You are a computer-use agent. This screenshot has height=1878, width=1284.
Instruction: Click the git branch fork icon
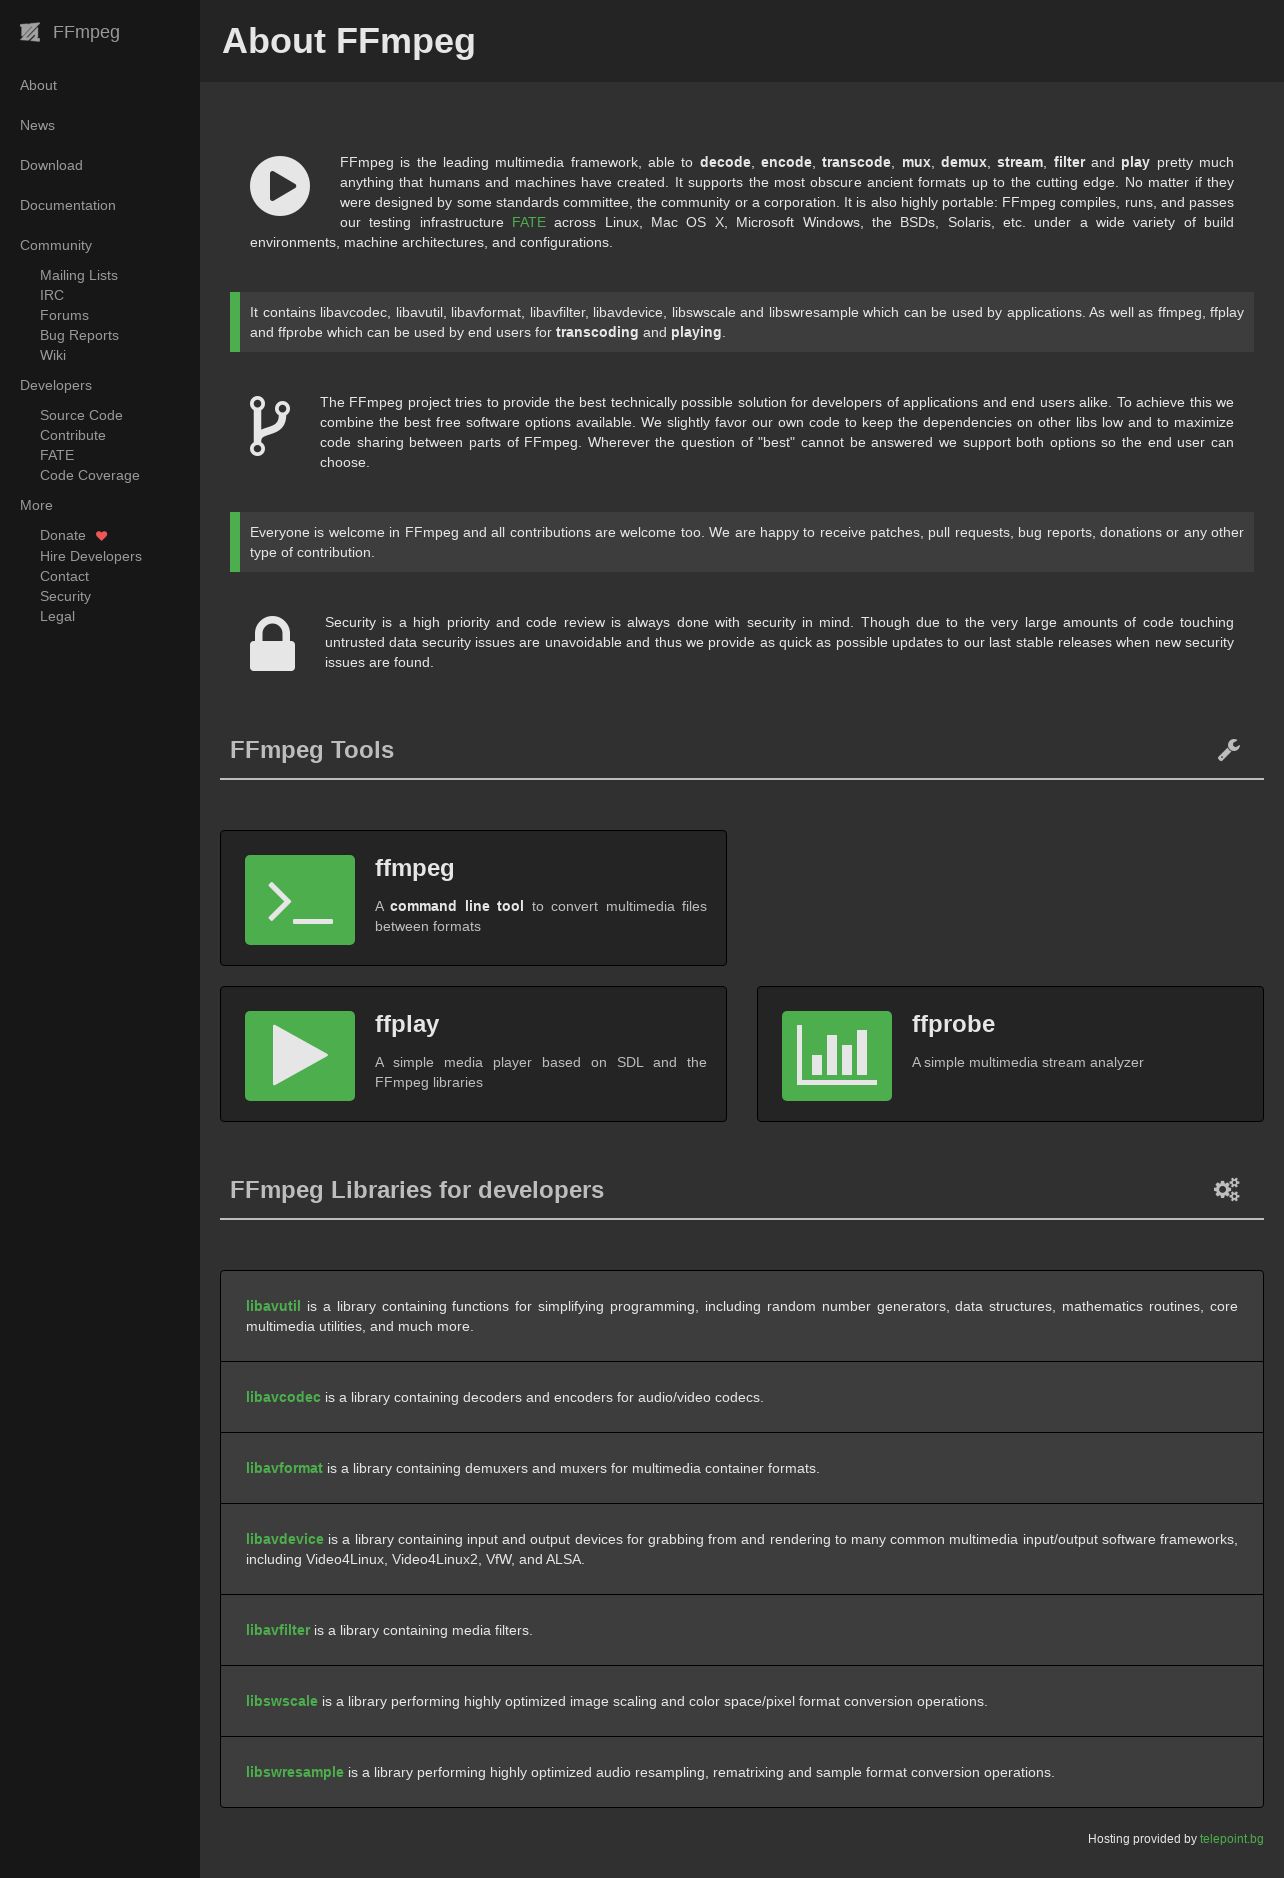(x=269, y=426)
